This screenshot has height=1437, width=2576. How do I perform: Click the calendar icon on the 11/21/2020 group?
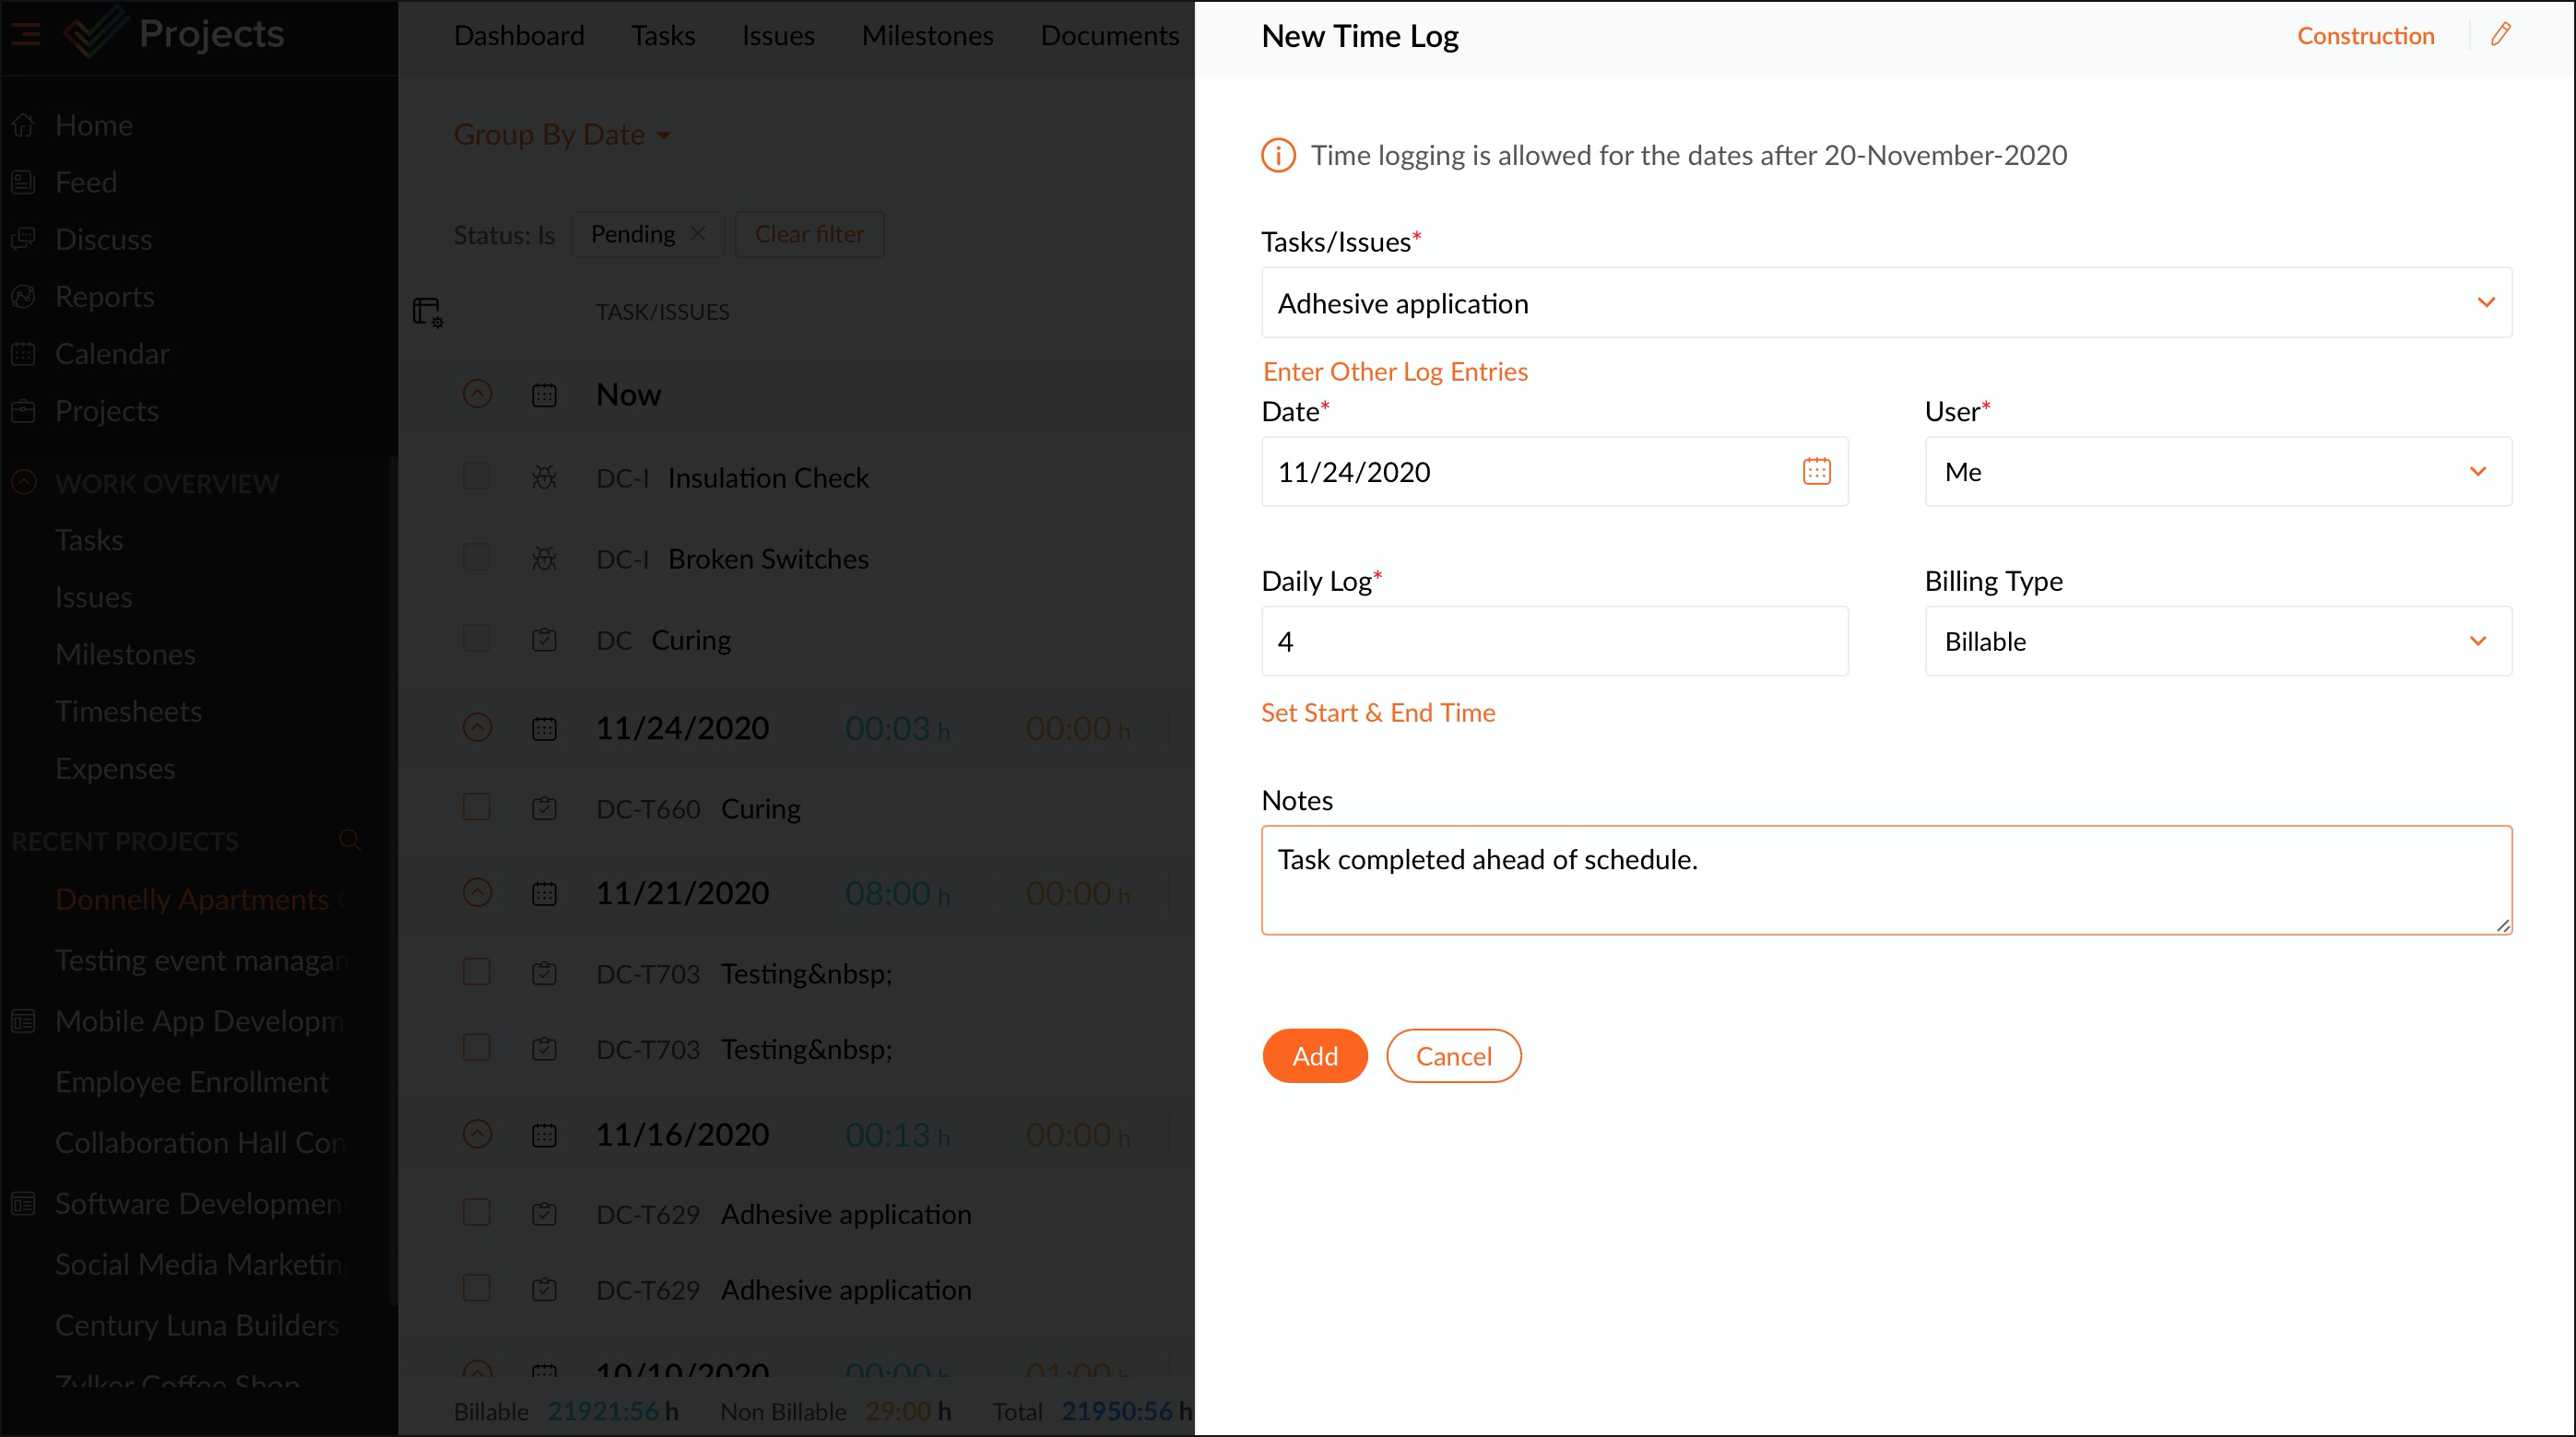544,893
